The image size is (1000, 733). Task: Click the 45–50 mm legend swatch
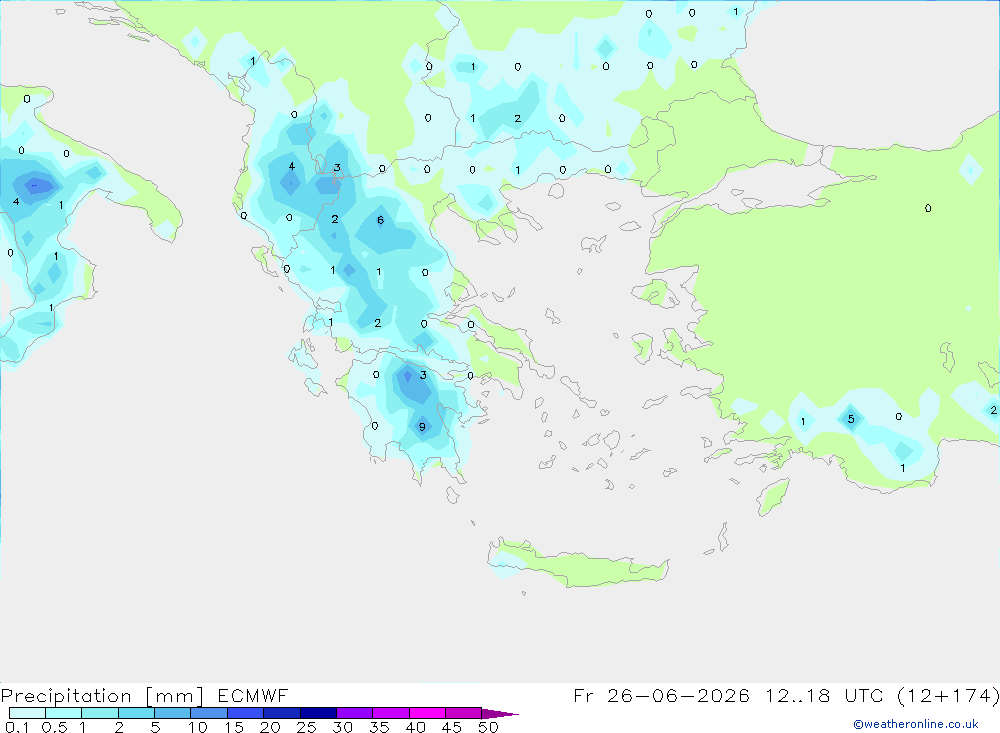pos(463,713)
